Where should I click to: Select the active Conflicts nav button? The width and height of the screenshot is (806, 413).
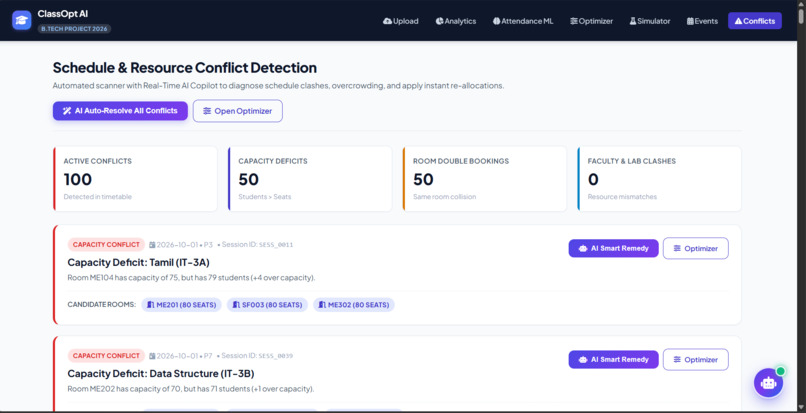tap(755, 21)
